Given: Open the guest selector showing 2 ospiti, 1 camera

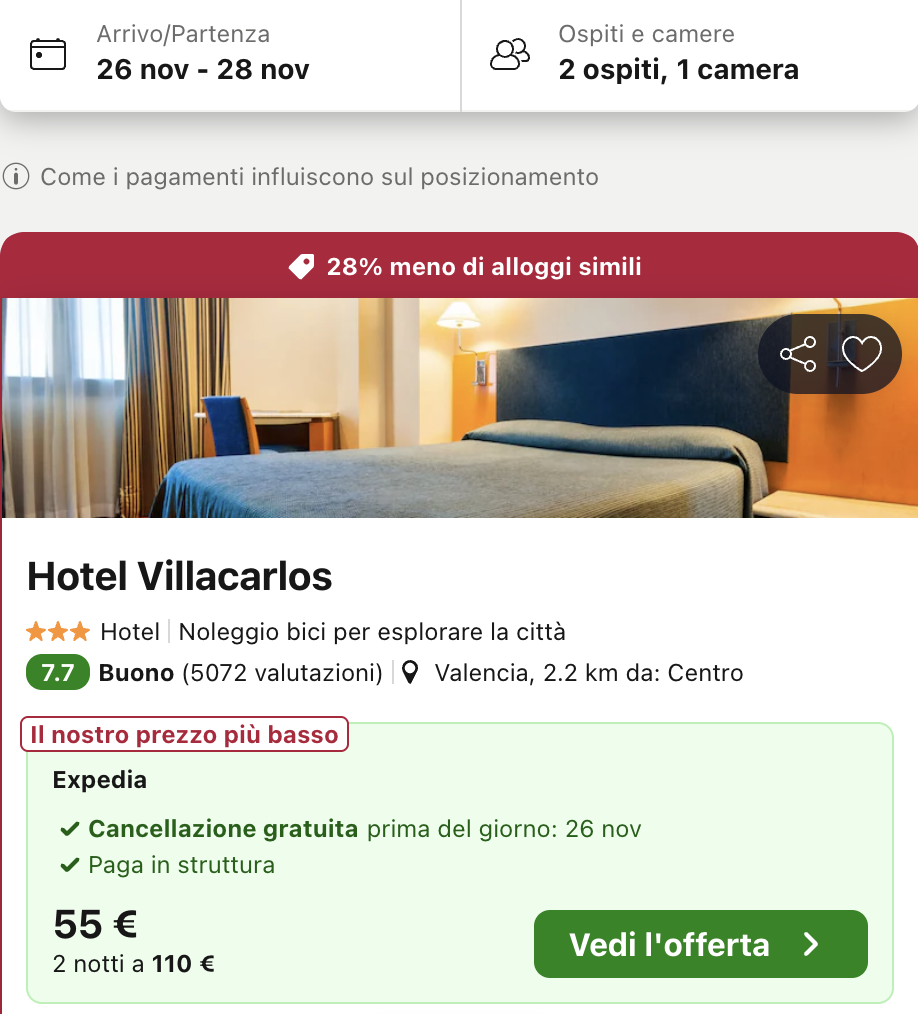Looking at the screenshot, I should [677, 70].
